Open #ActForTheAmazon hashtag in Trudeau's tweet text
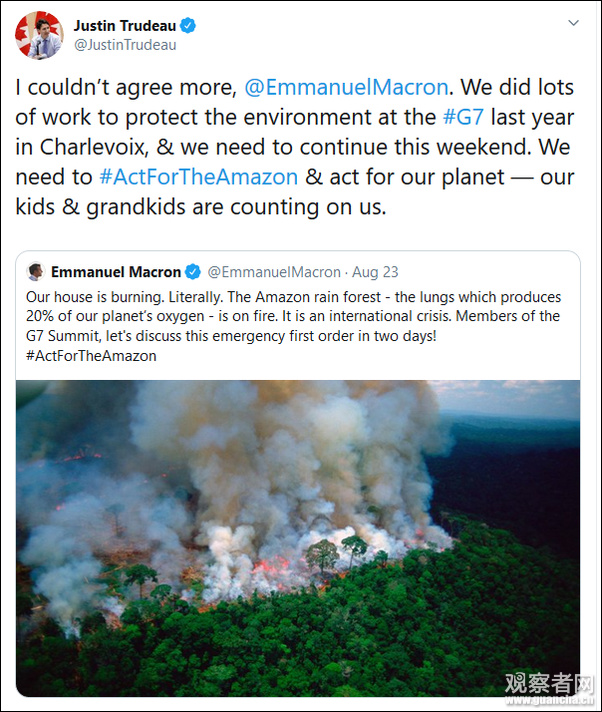 coord(198,177)
